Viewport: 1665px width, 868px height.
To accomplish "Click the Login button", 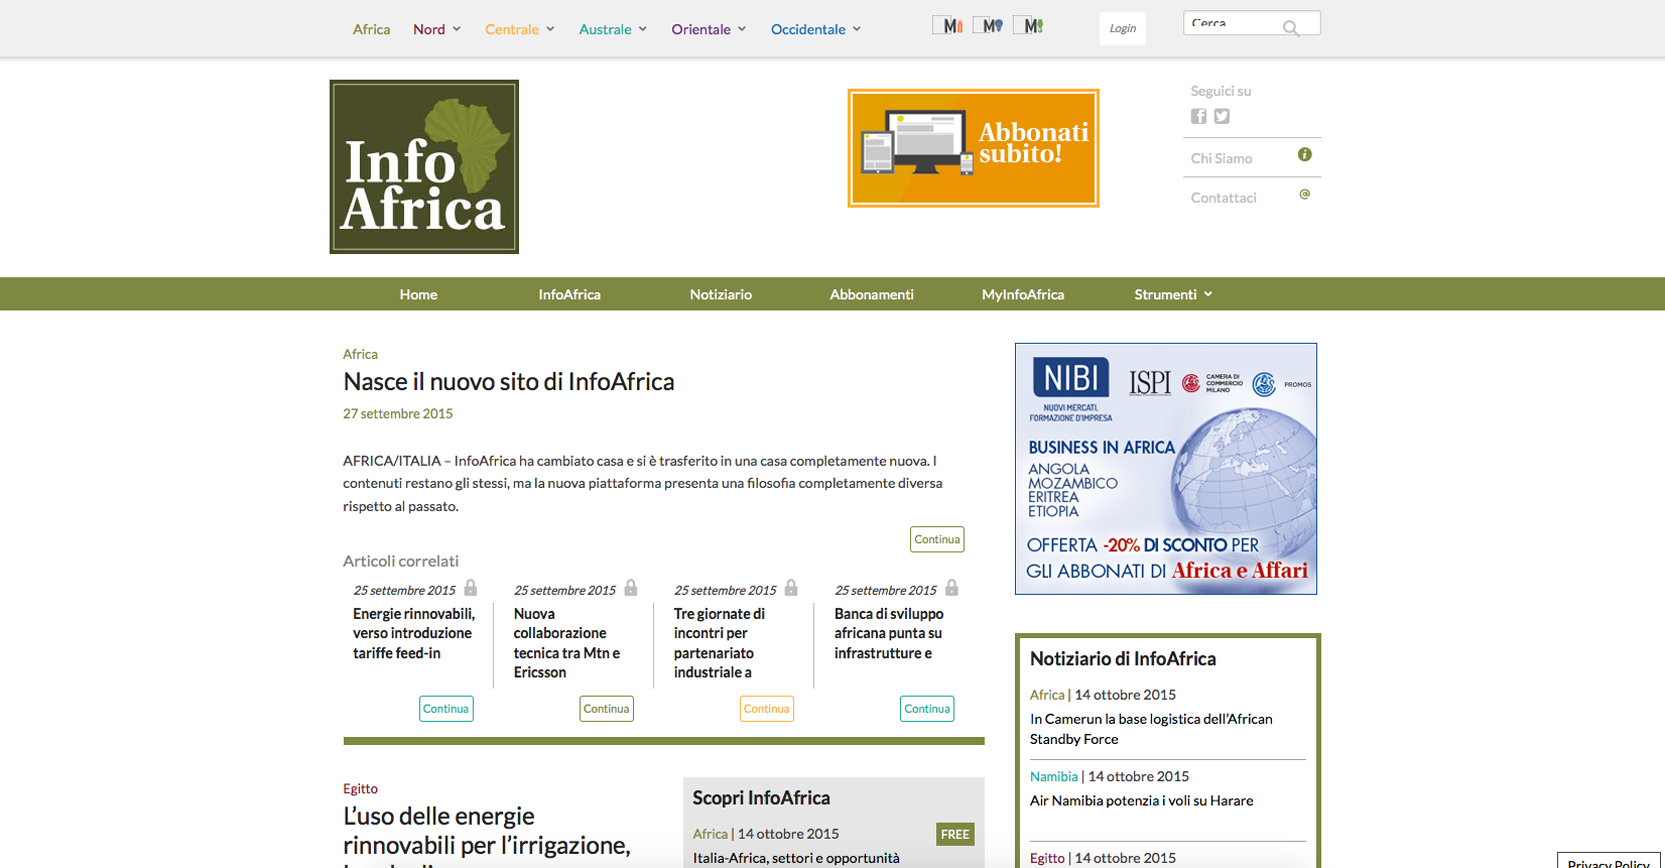I will pos(1122,28).
